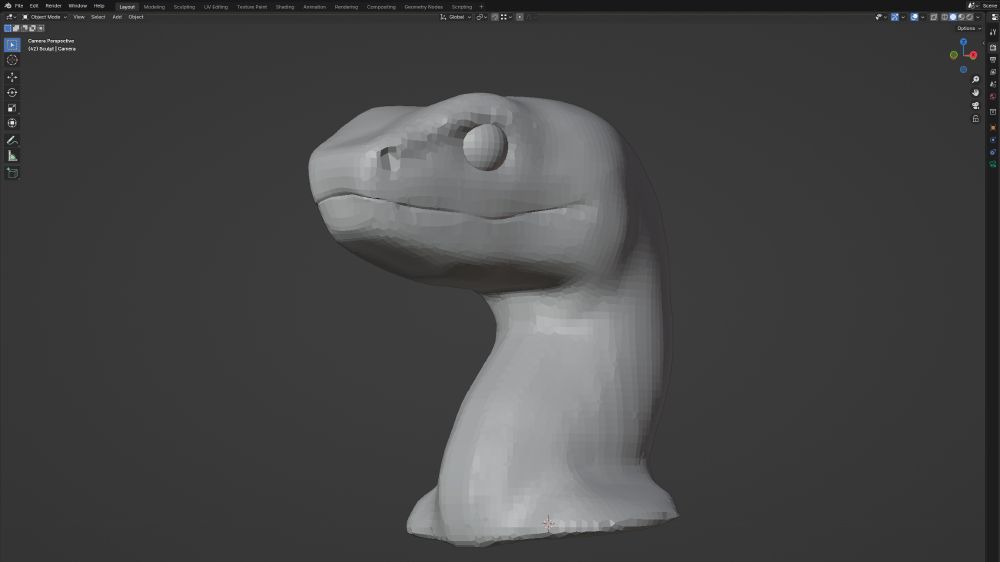This screenshot has width=1000, height=562.
Task: Open the viewport Object menu
Action: pos(136,17)
